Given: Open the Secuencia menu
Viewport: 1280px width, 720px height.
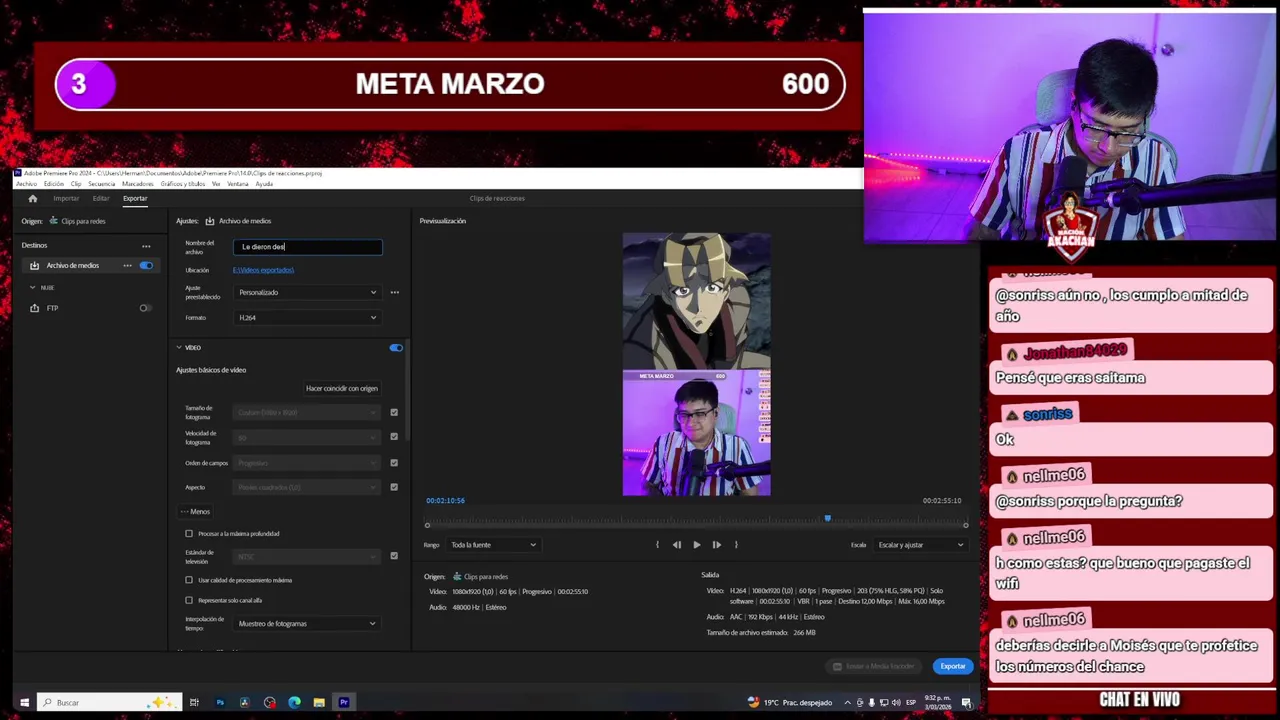Looking at the screenshot, I should [101, 184].
